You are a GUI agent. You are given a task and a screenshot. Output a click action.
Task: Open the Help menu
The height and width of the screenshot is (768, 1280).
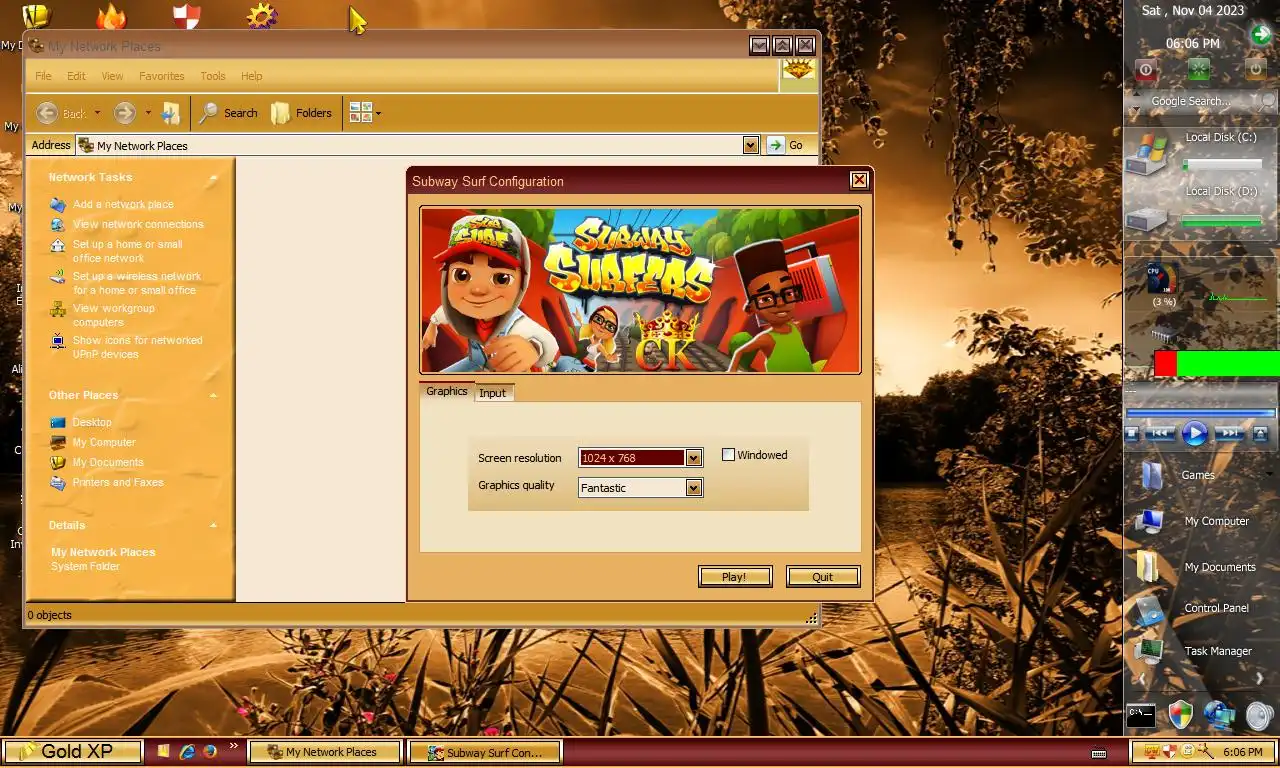[251, 76]
